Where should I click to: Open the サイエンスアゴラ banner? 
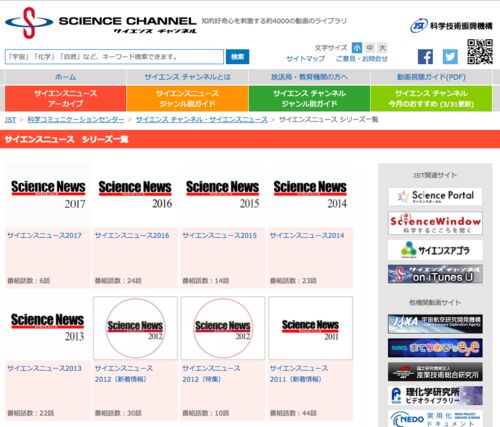click(435, 250)
